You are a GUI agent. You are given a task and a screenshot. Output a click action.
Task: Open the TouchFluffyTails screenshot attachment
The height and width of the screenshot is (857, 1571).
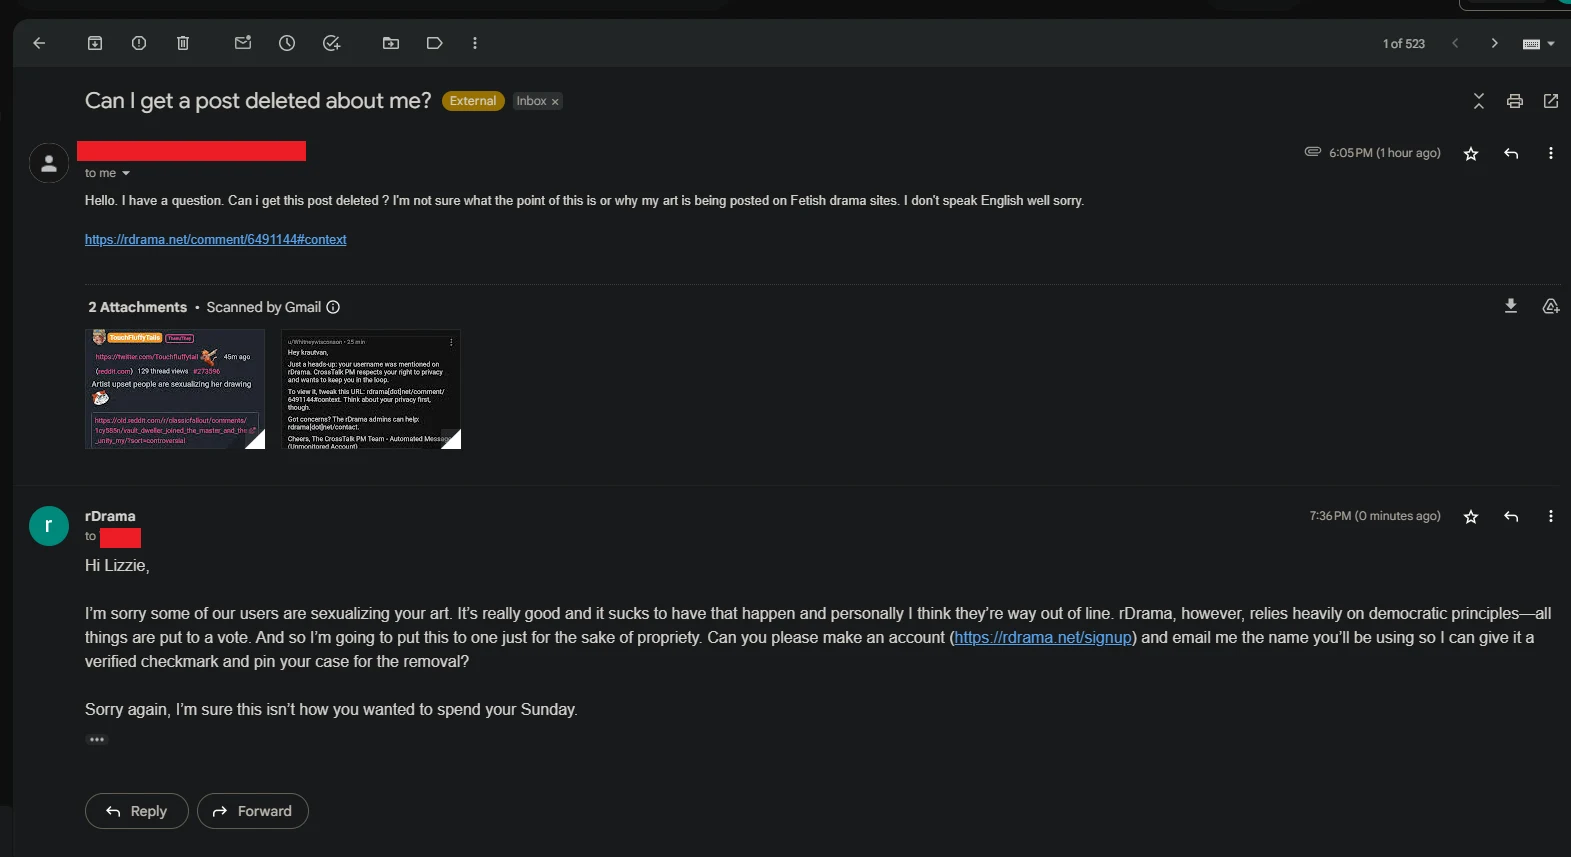point(175,389)
